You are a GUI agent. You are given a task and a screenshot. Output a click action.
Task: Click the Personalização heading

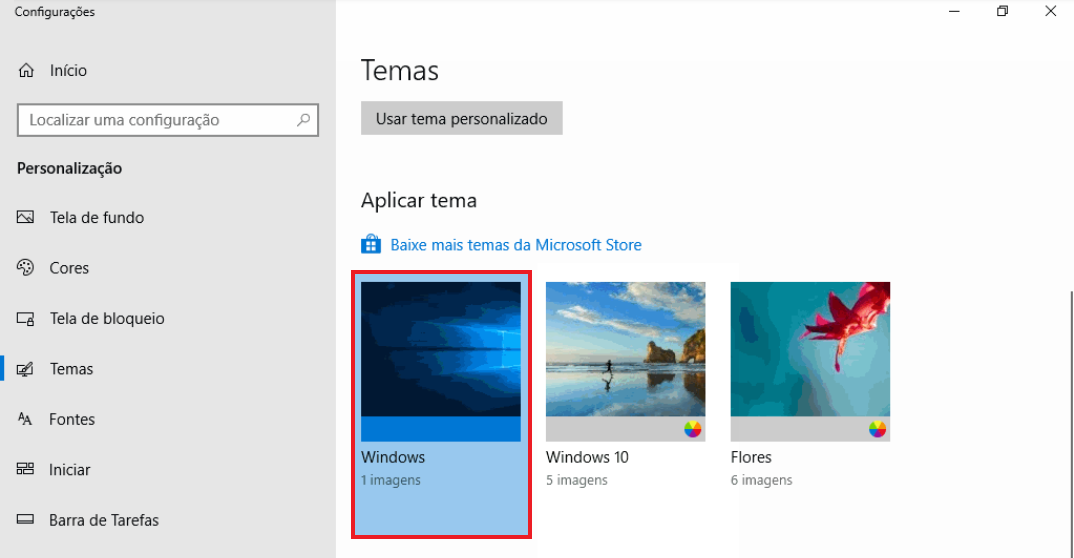coord(69,168)
